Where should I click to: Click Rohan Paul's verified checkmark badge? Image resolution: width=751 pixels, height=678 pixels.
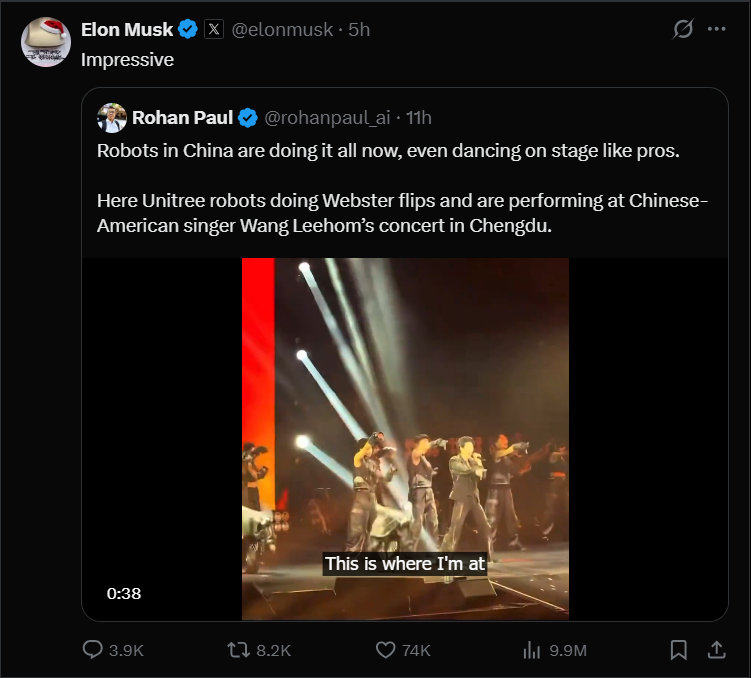pos(248,118)
